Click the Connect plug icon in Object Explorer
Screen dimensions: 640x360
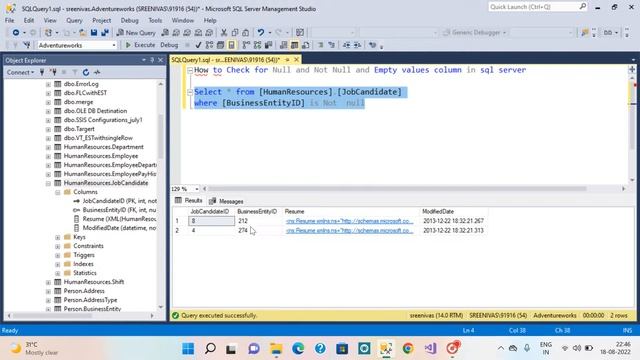(x=42, y=72)
